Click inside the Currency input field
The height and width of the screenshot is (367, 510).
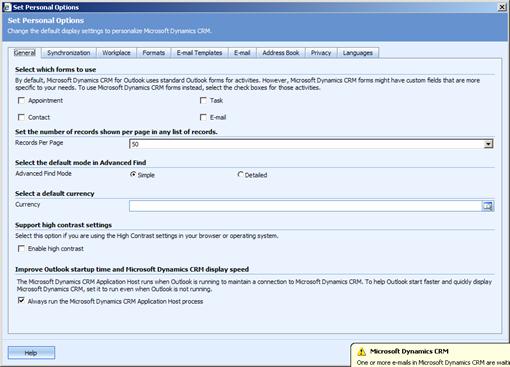point(305,206)
